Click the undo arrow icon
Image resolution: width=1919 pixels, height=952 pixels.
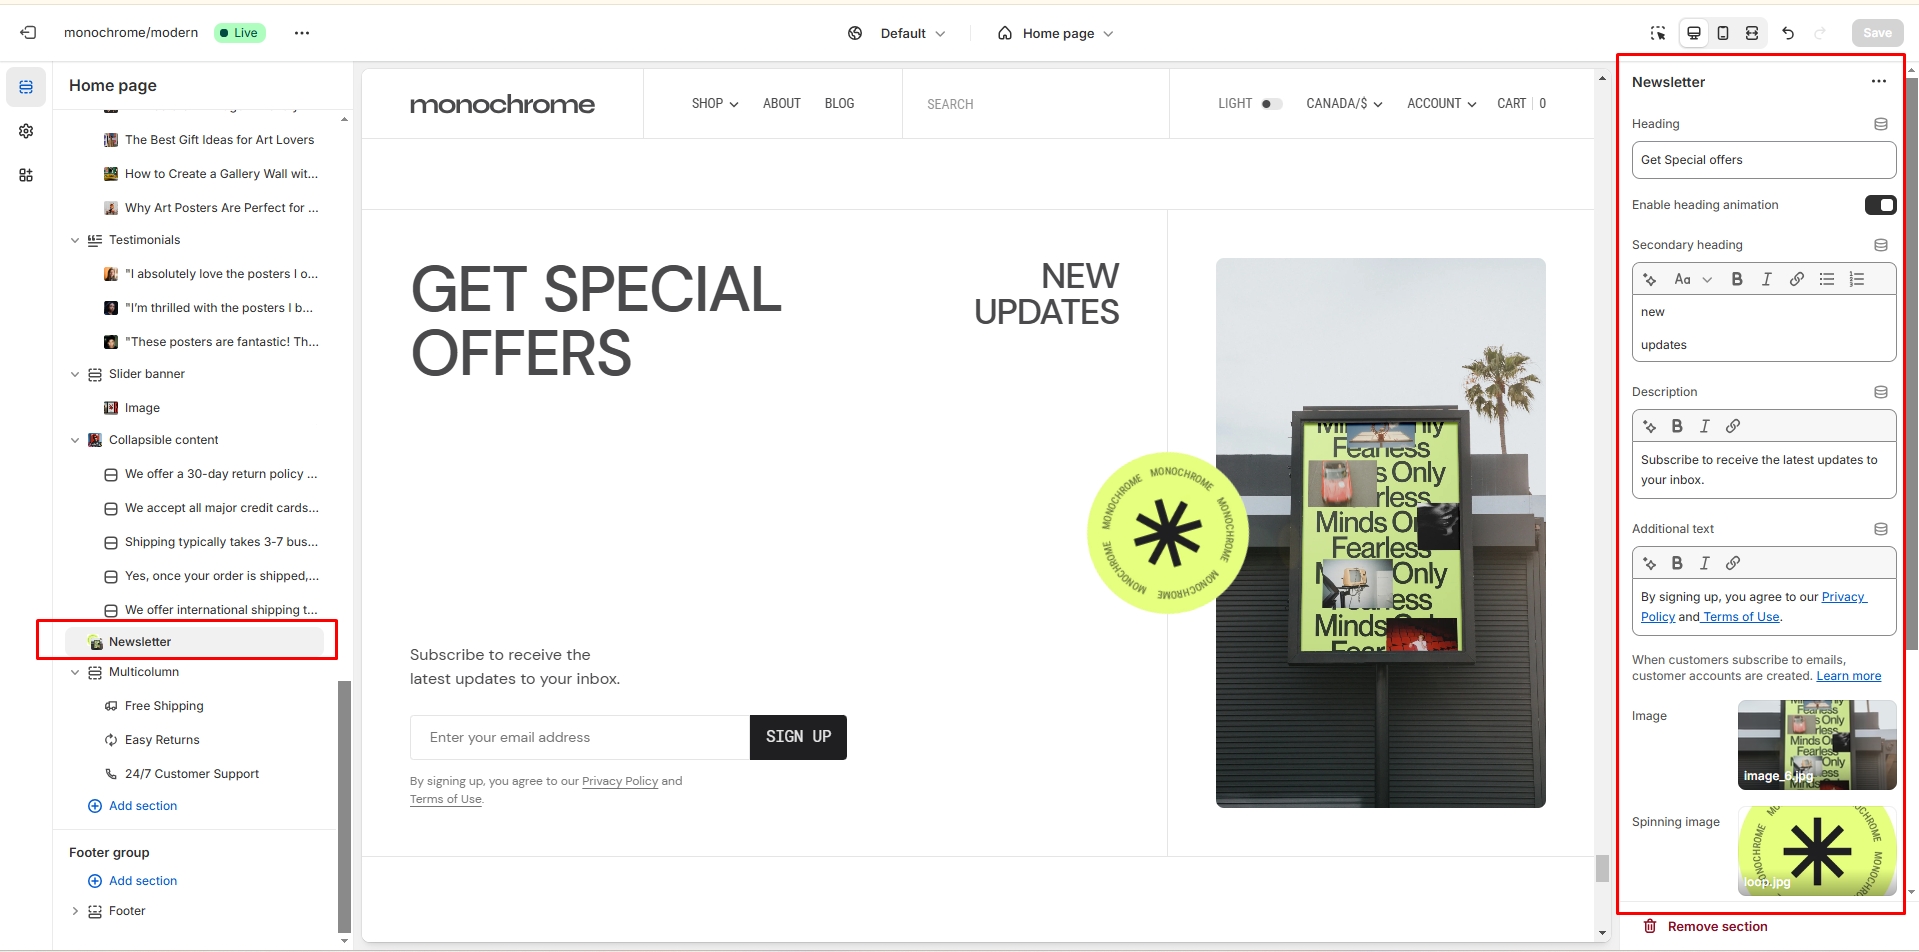coord(1788,33)
